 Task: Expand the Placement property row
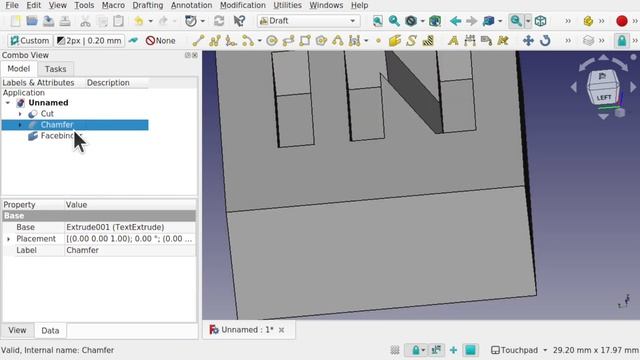click(8, 239)
